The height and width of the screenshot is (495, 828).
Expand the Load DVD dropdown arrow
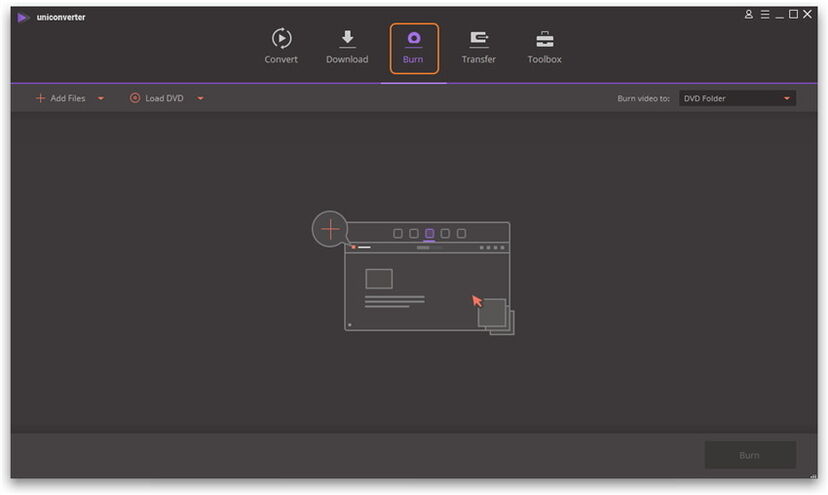click(x=200, y=98)
